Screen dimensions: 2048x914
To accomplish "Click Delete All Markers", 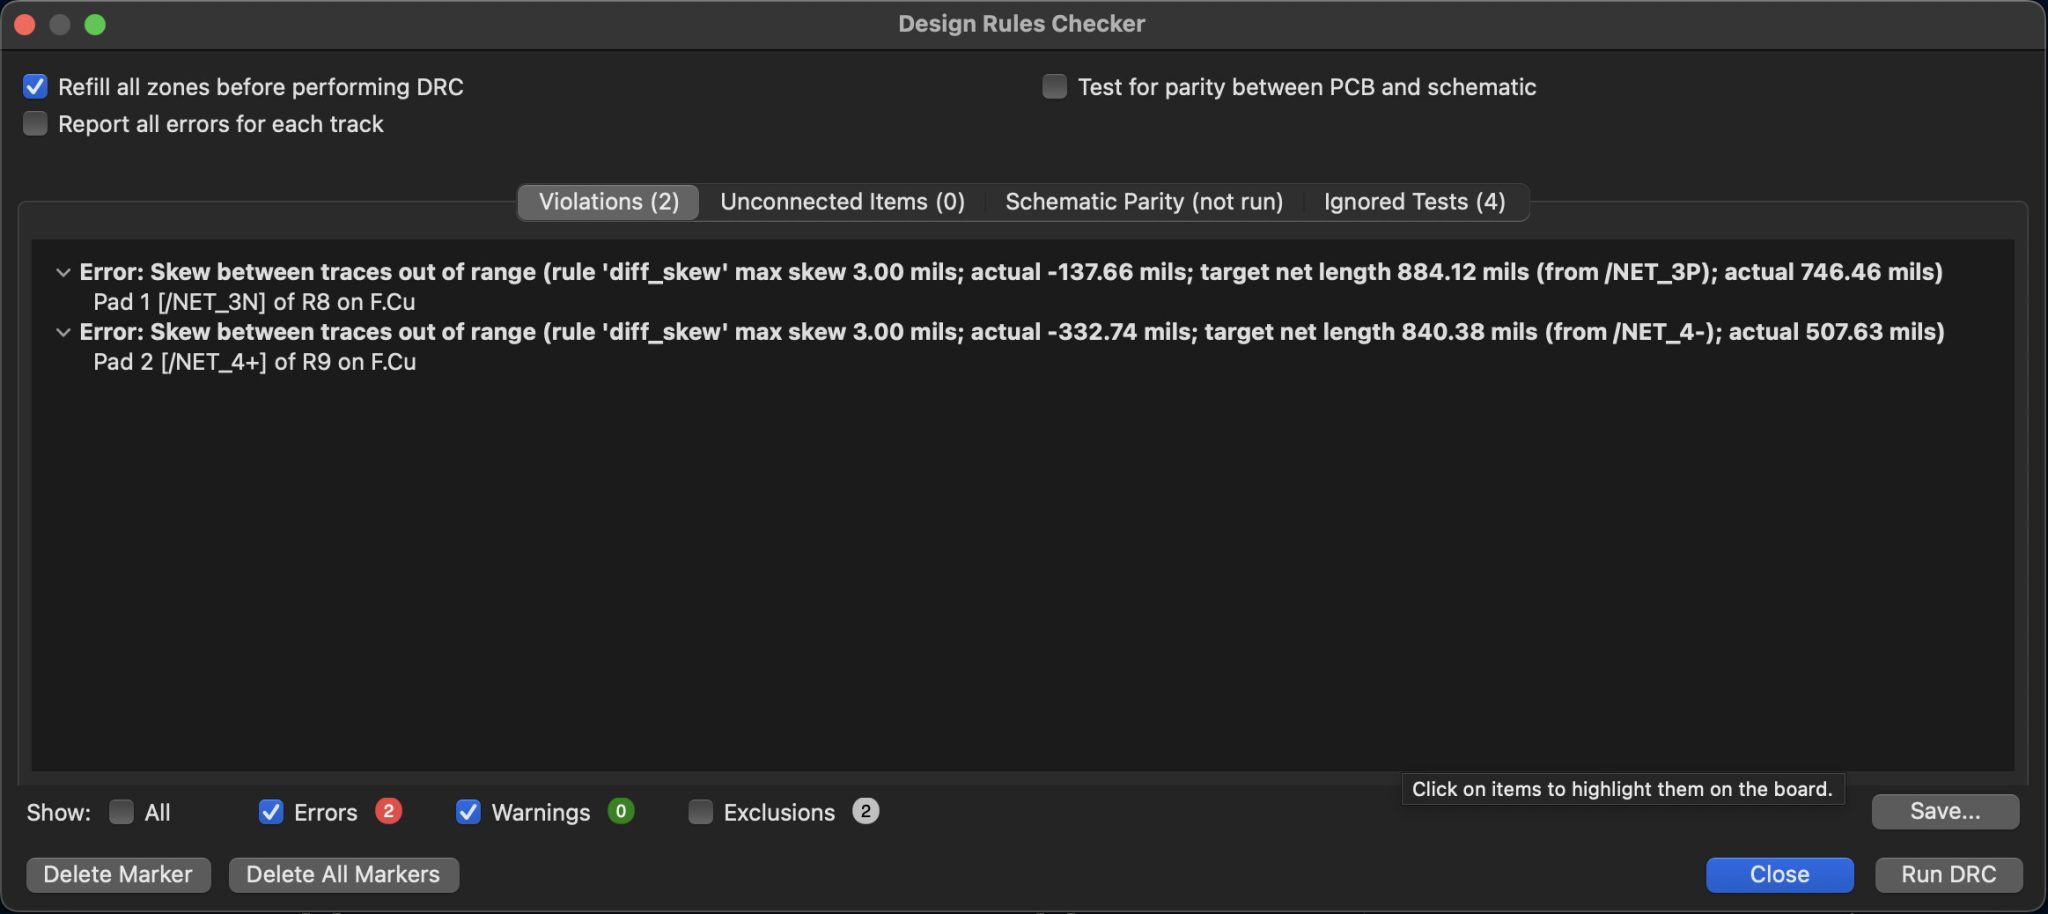I will click(343, 874).
